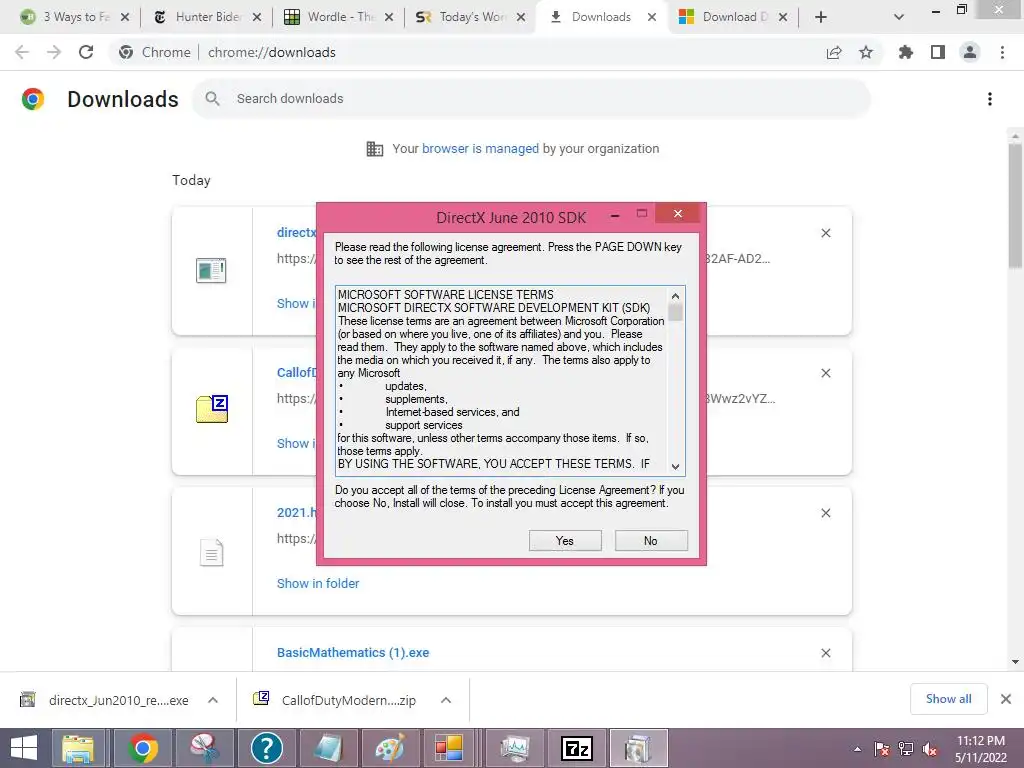Click the DirectX installer taskbar icon
The image size is (1024, 768).
coord(639,748)
